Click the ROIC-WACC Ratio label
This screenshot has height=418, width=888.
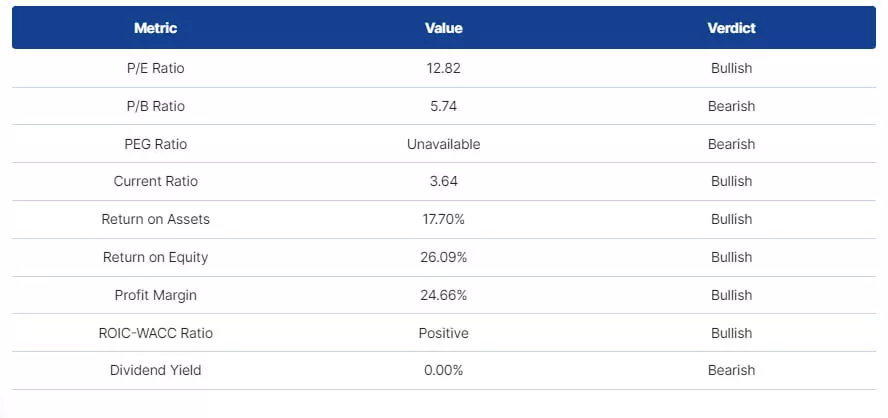(155, 333)
